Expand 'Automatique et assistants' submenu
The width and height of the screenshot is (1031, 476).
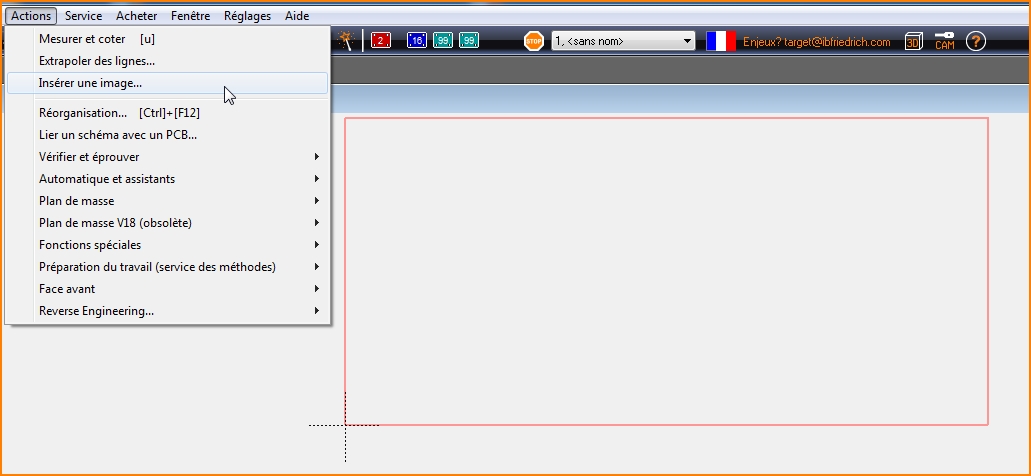pyautogui.click(x=107, y=179)
